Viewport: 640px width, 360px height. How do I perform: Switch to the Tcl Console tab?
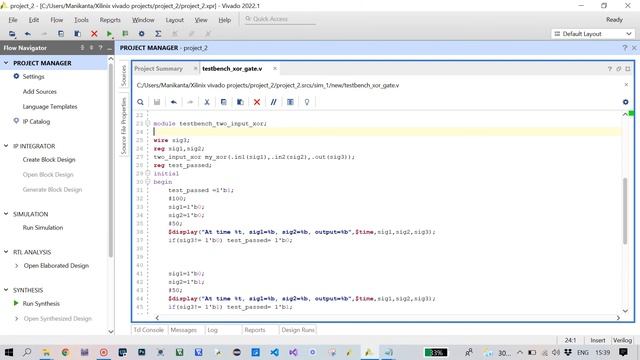(x=149, y=330)
